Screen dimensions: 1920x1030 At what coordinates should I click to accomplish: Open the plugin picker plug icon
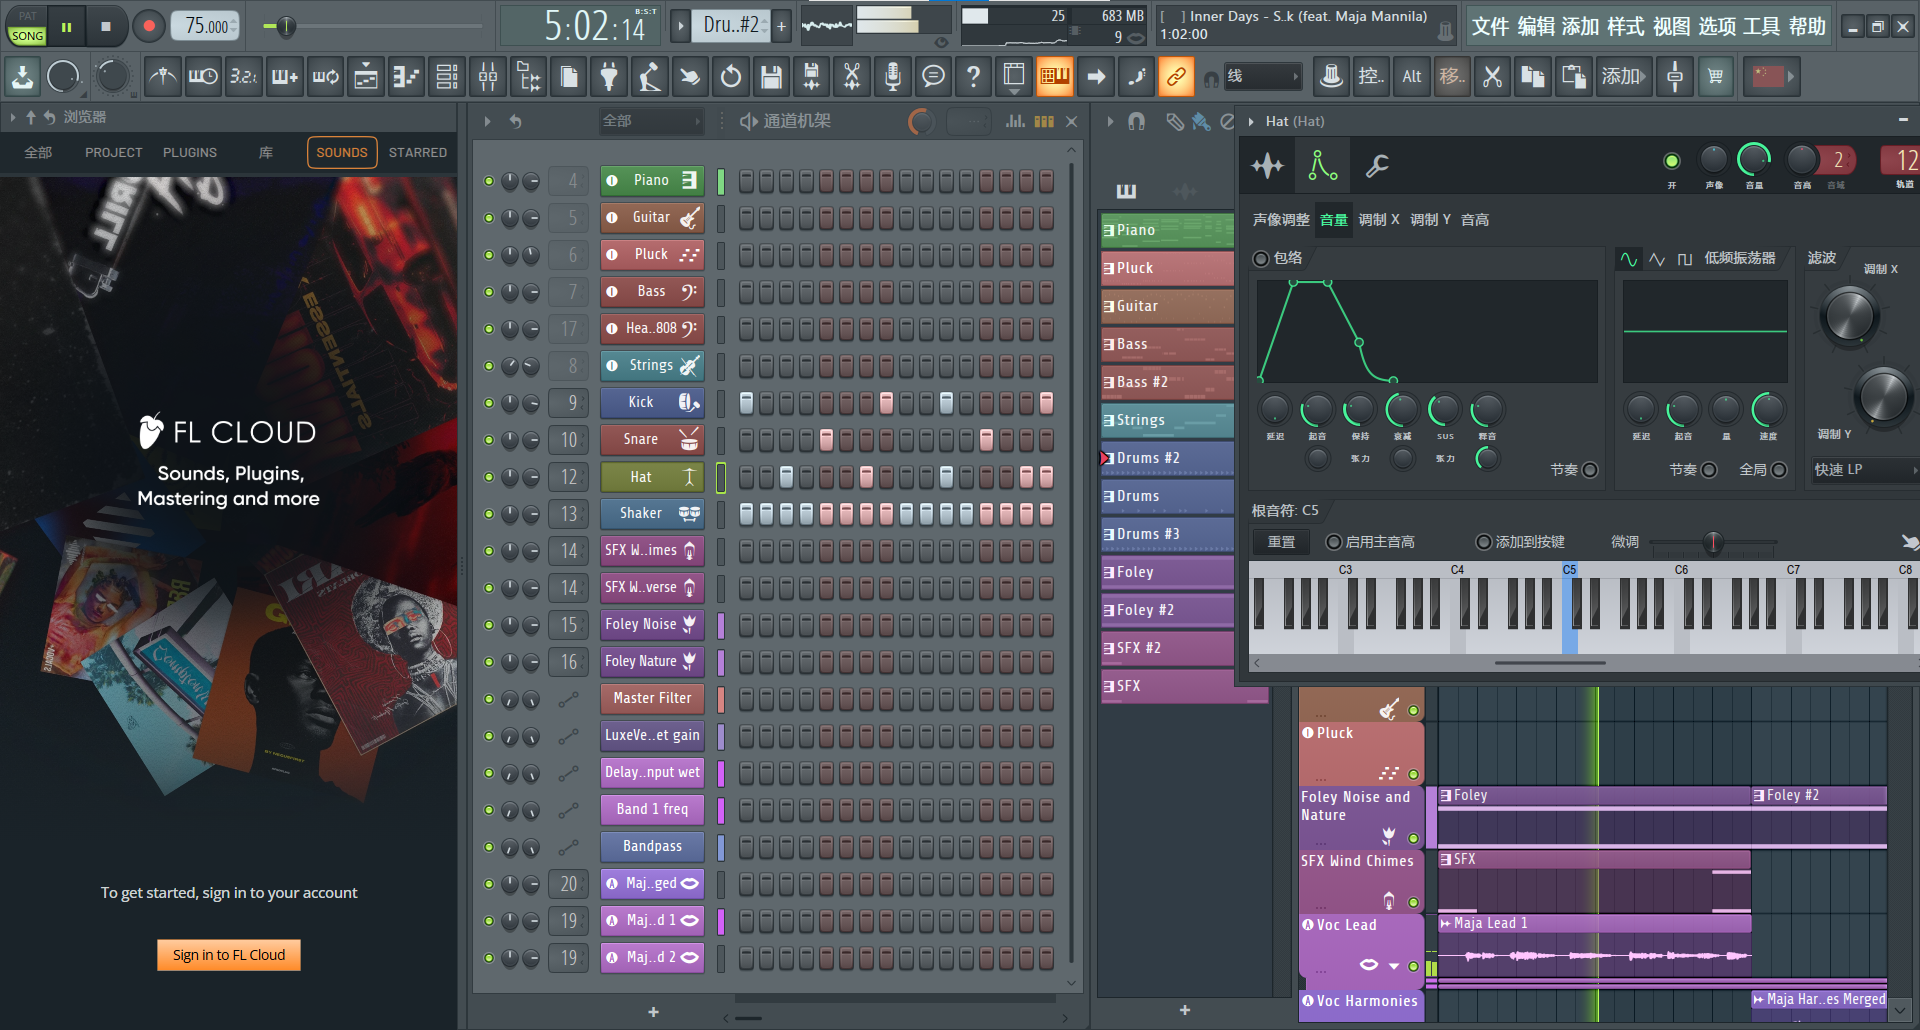click(609, 77)
